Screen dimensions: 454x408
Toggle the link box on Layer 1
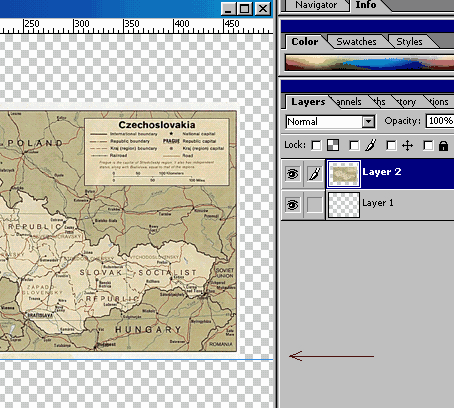point(315,204)
